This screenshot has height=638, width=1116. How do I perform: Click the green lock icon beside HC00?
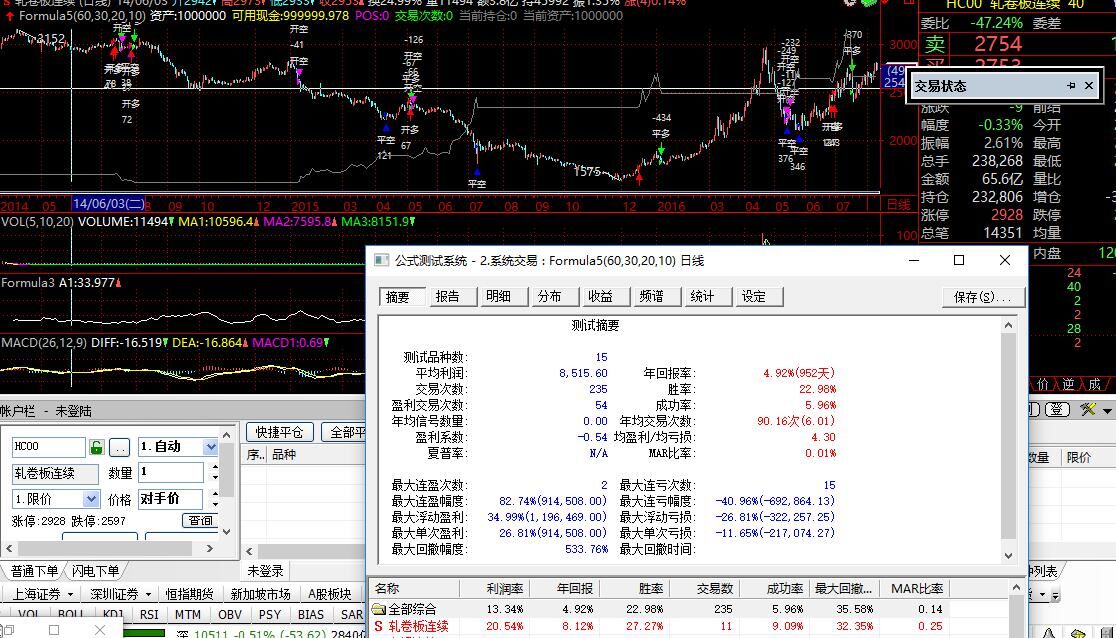97,447
